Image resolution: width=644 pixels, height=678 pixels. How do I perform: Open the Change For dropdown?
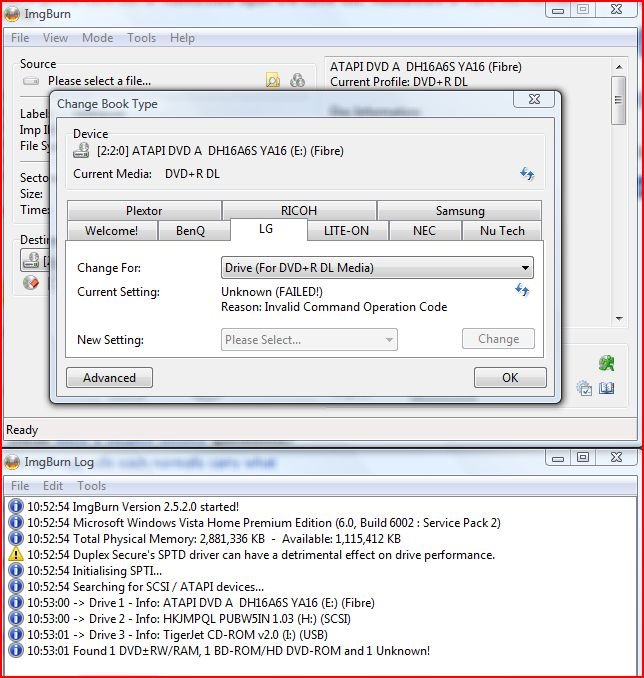(377, 268)
